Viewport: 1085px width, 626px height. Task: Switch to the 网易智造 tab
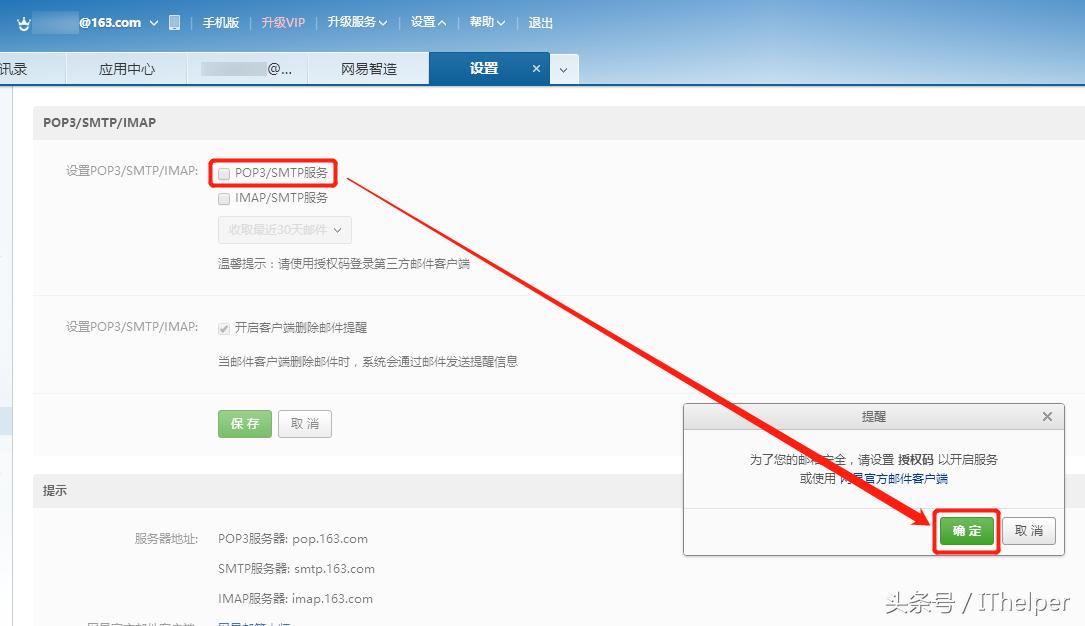click(371, 68)
